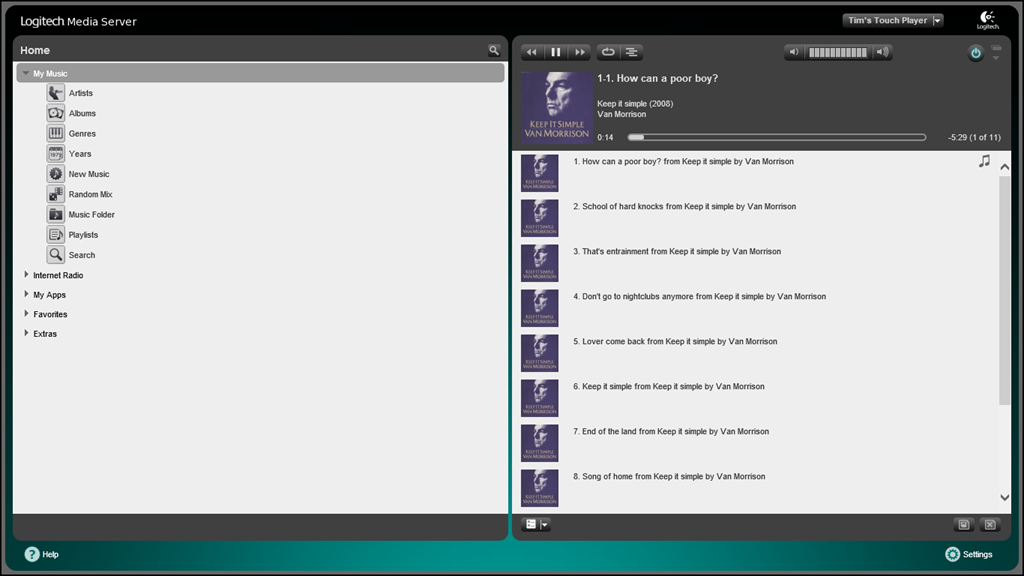Expand the Internet Radio section
The image size is (1024, 576).
click(x=26, y=275)
